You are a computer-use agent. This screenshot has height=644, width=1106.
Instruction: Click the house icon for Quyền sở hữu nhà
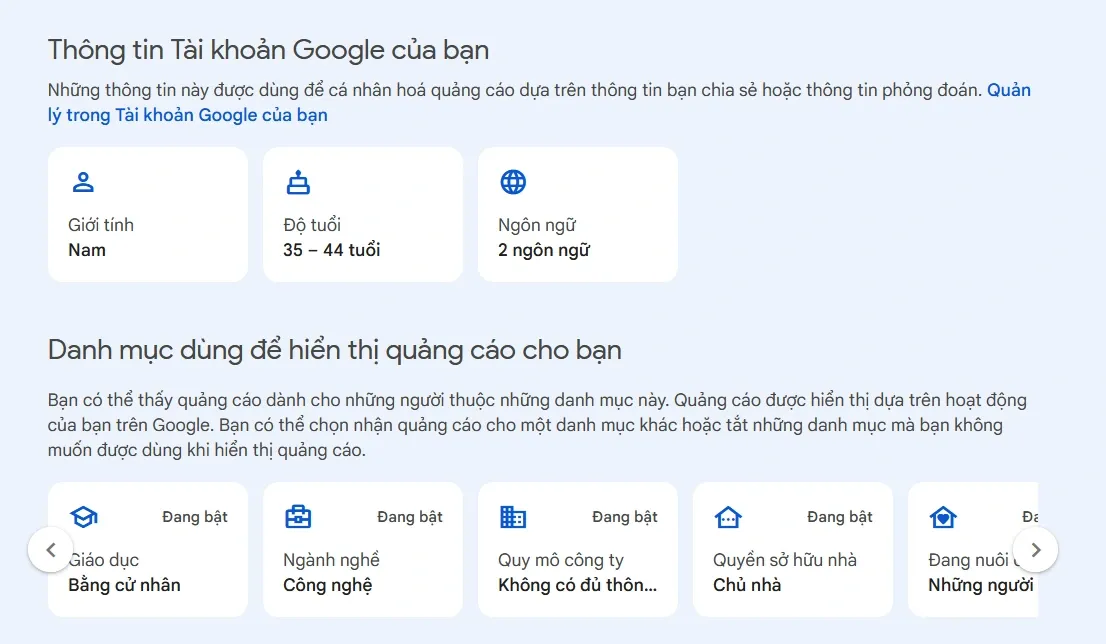click(728, 517)
